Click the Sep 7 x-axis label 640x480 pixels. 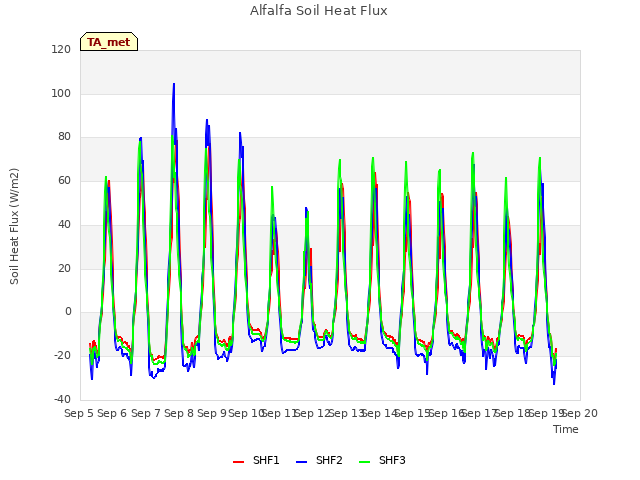146,413
